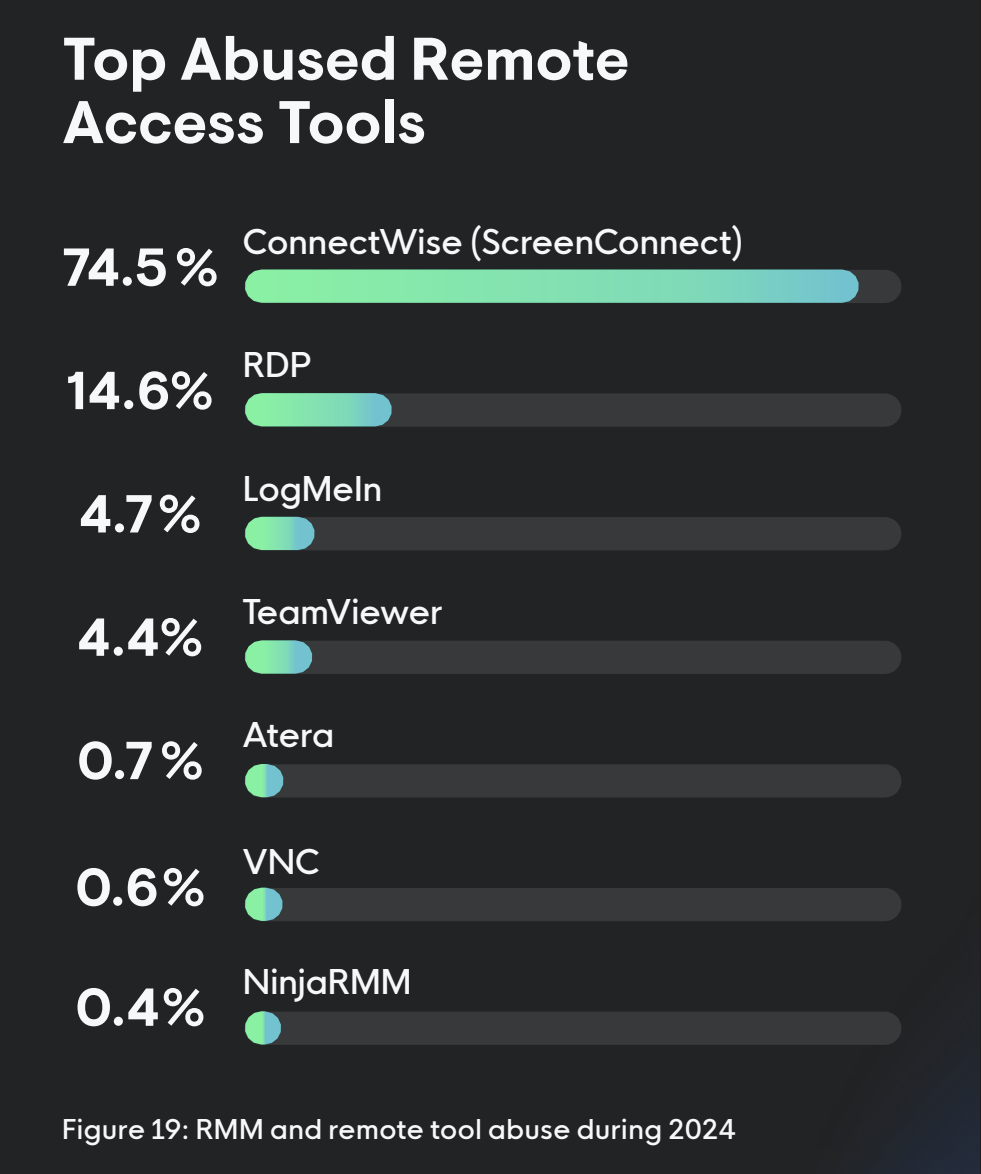981x1174 pixels.
Task: Click the 0.7% value
Action: tap(140, 761)
